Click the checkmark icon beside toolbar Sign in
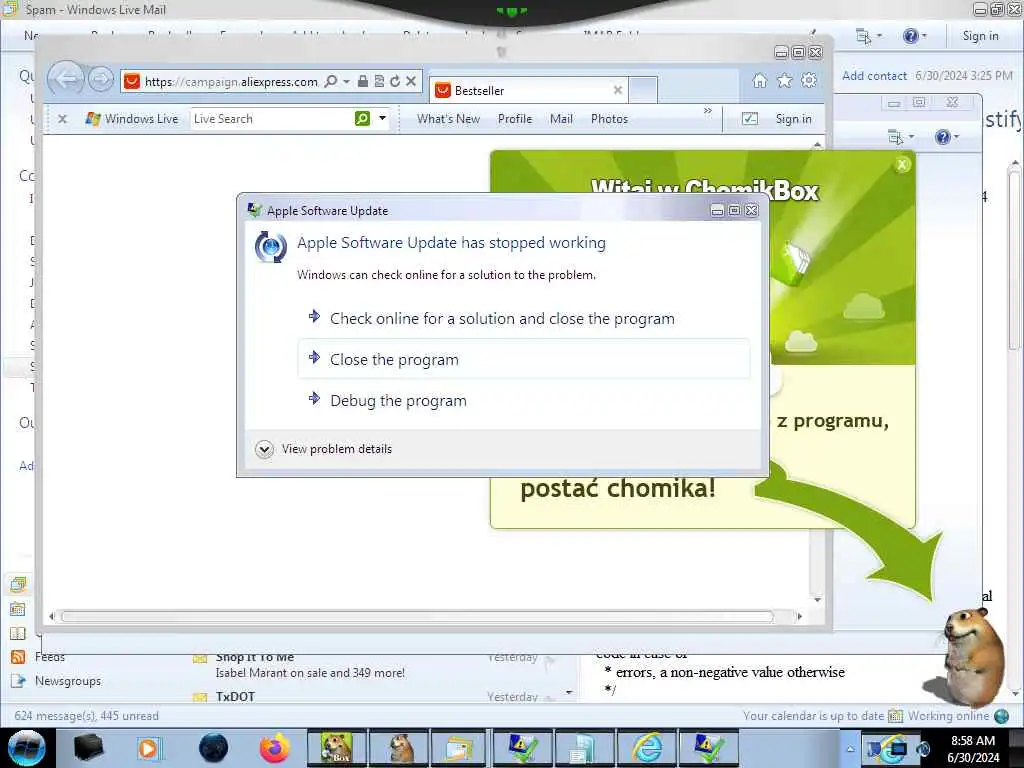Screen dimensions: 1024x768 coord(750,119)
